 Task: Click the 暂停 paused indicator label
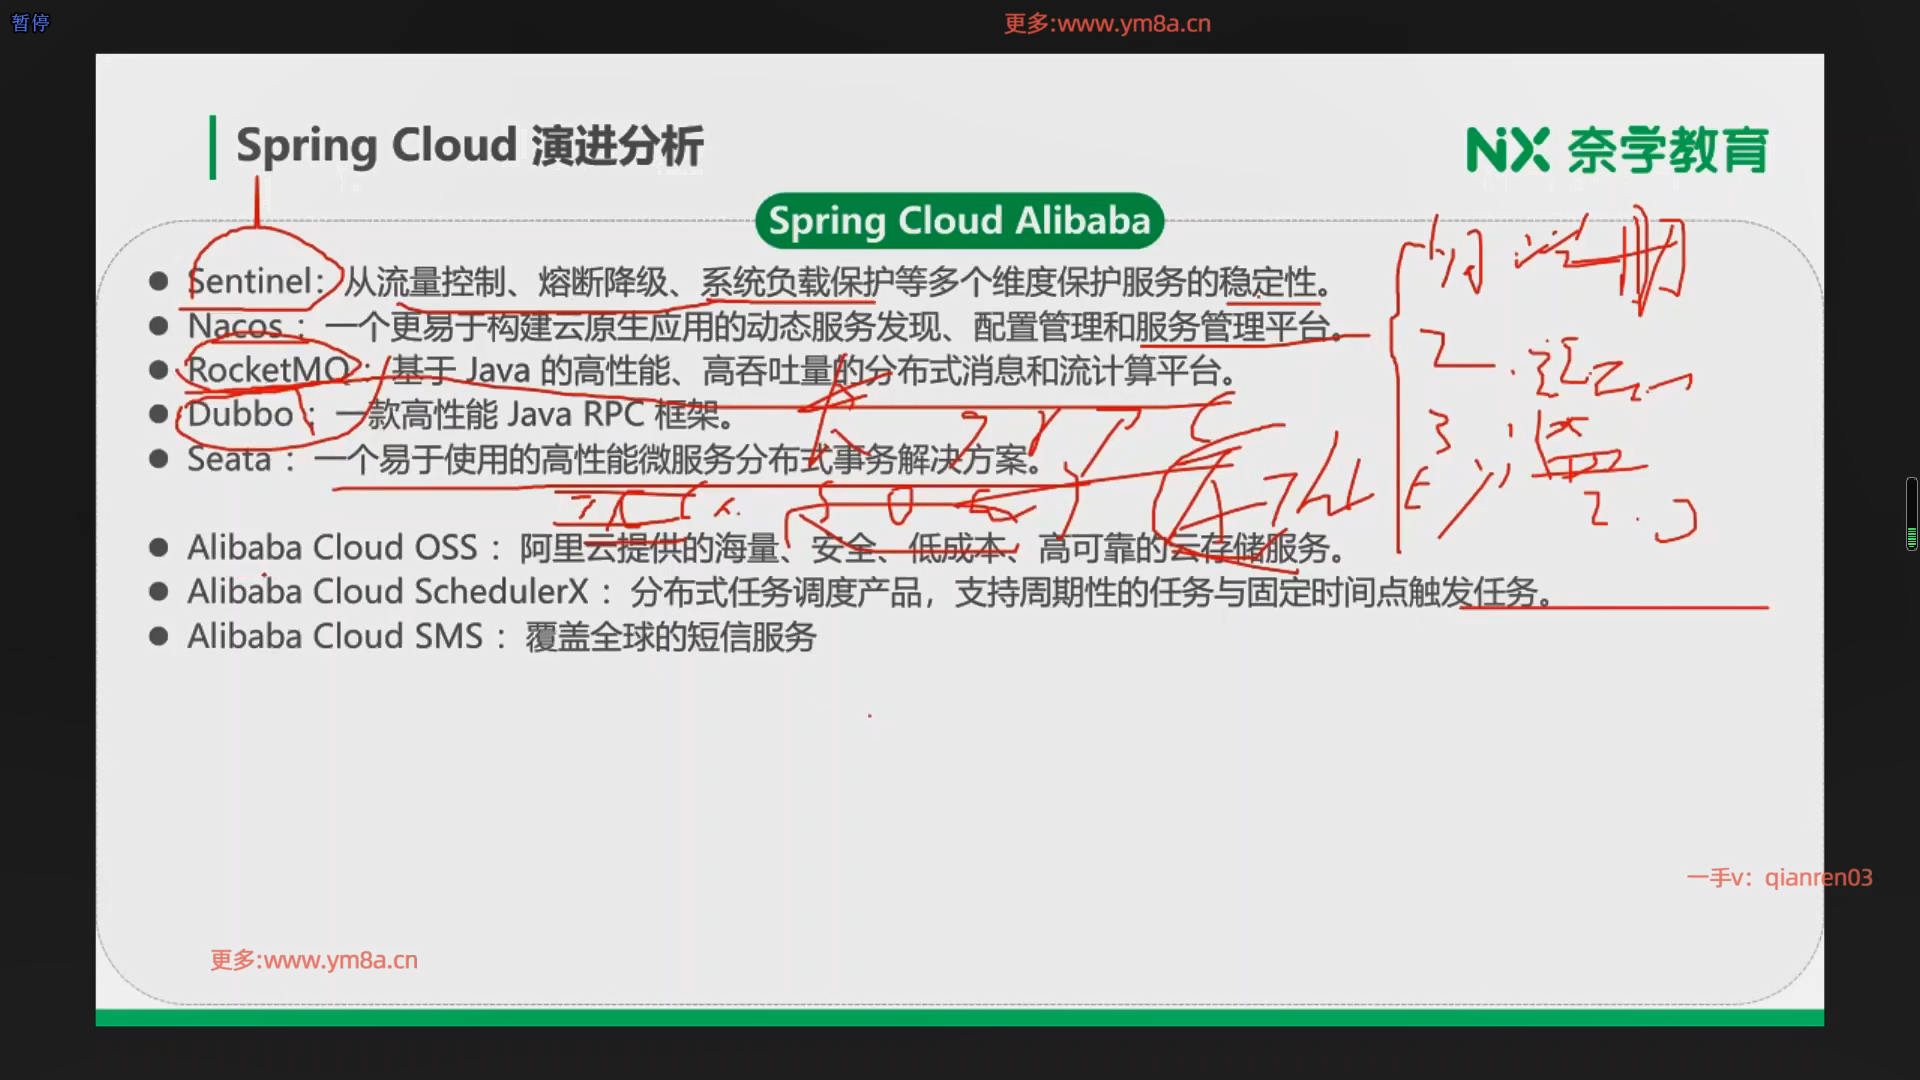click(30, 22)
